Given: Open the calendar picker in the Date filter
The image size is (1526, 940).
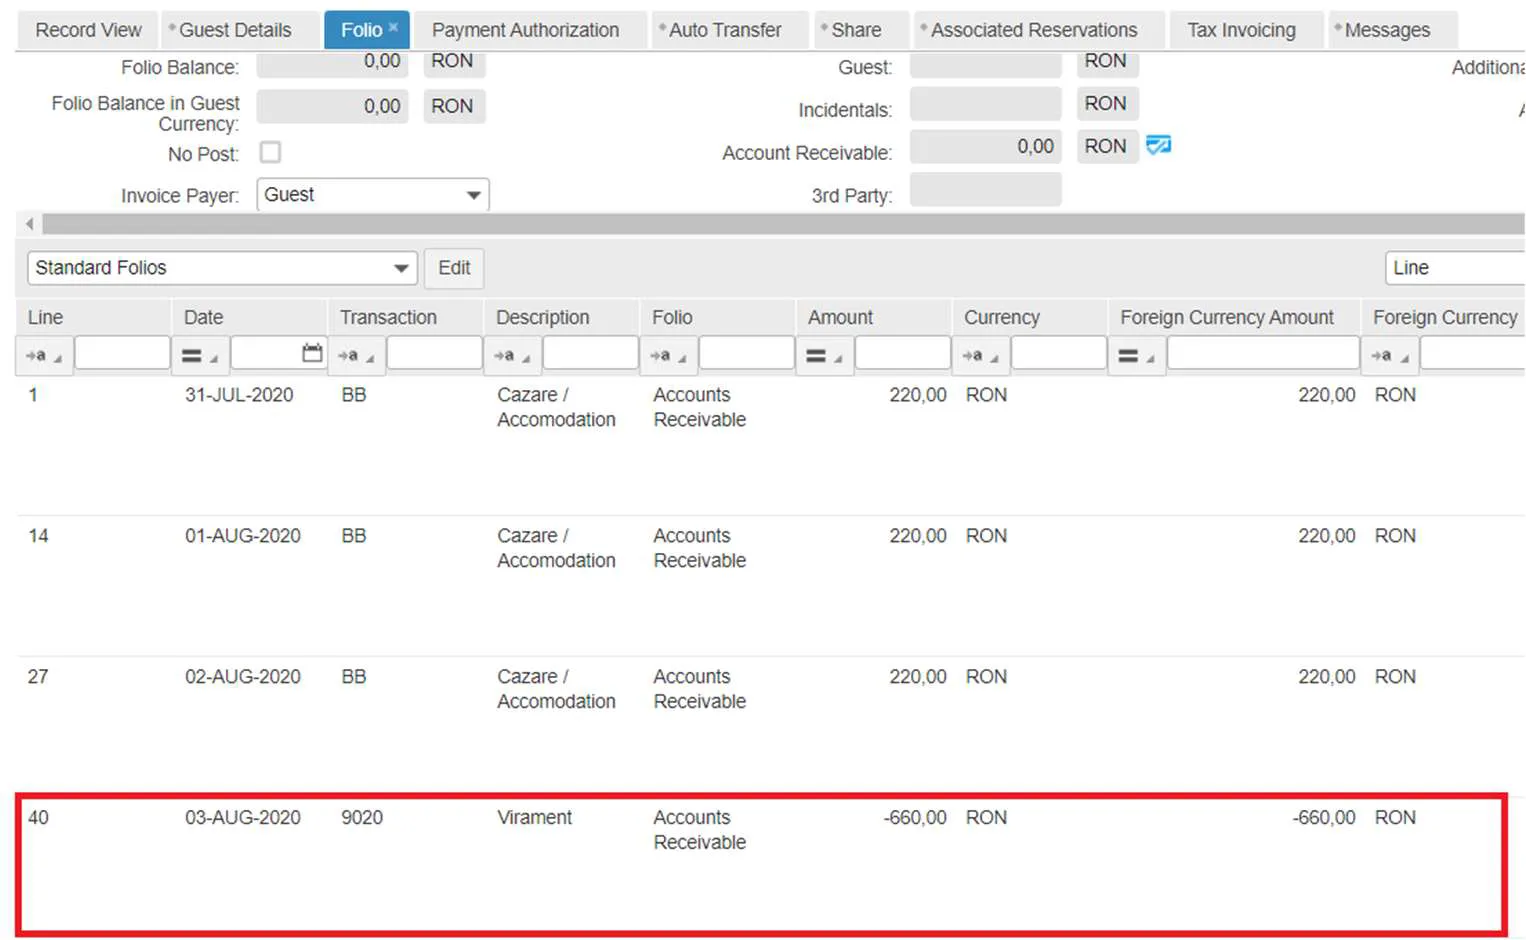Looking at the screenshot, I should 312,353.
